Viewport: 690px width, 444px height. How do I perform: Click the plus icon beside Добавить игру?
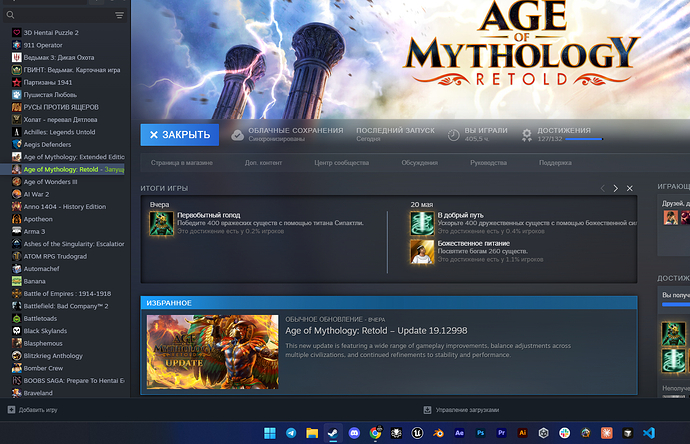click(11, 410)
